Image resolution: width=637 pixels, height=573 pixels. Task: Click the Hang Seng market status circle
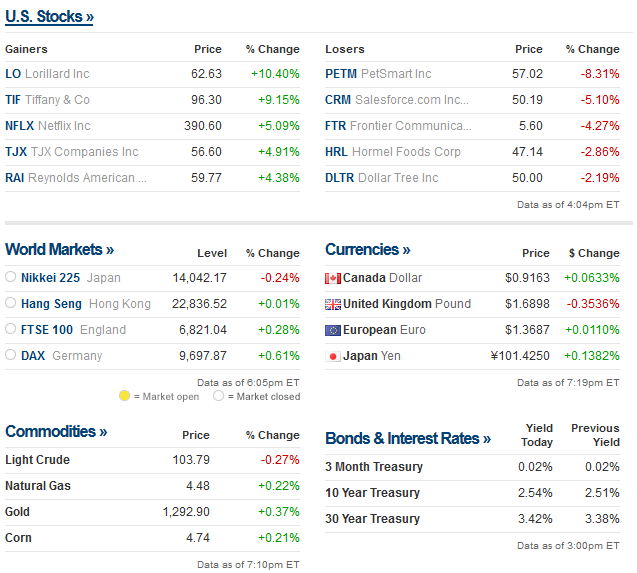(11, 303)
